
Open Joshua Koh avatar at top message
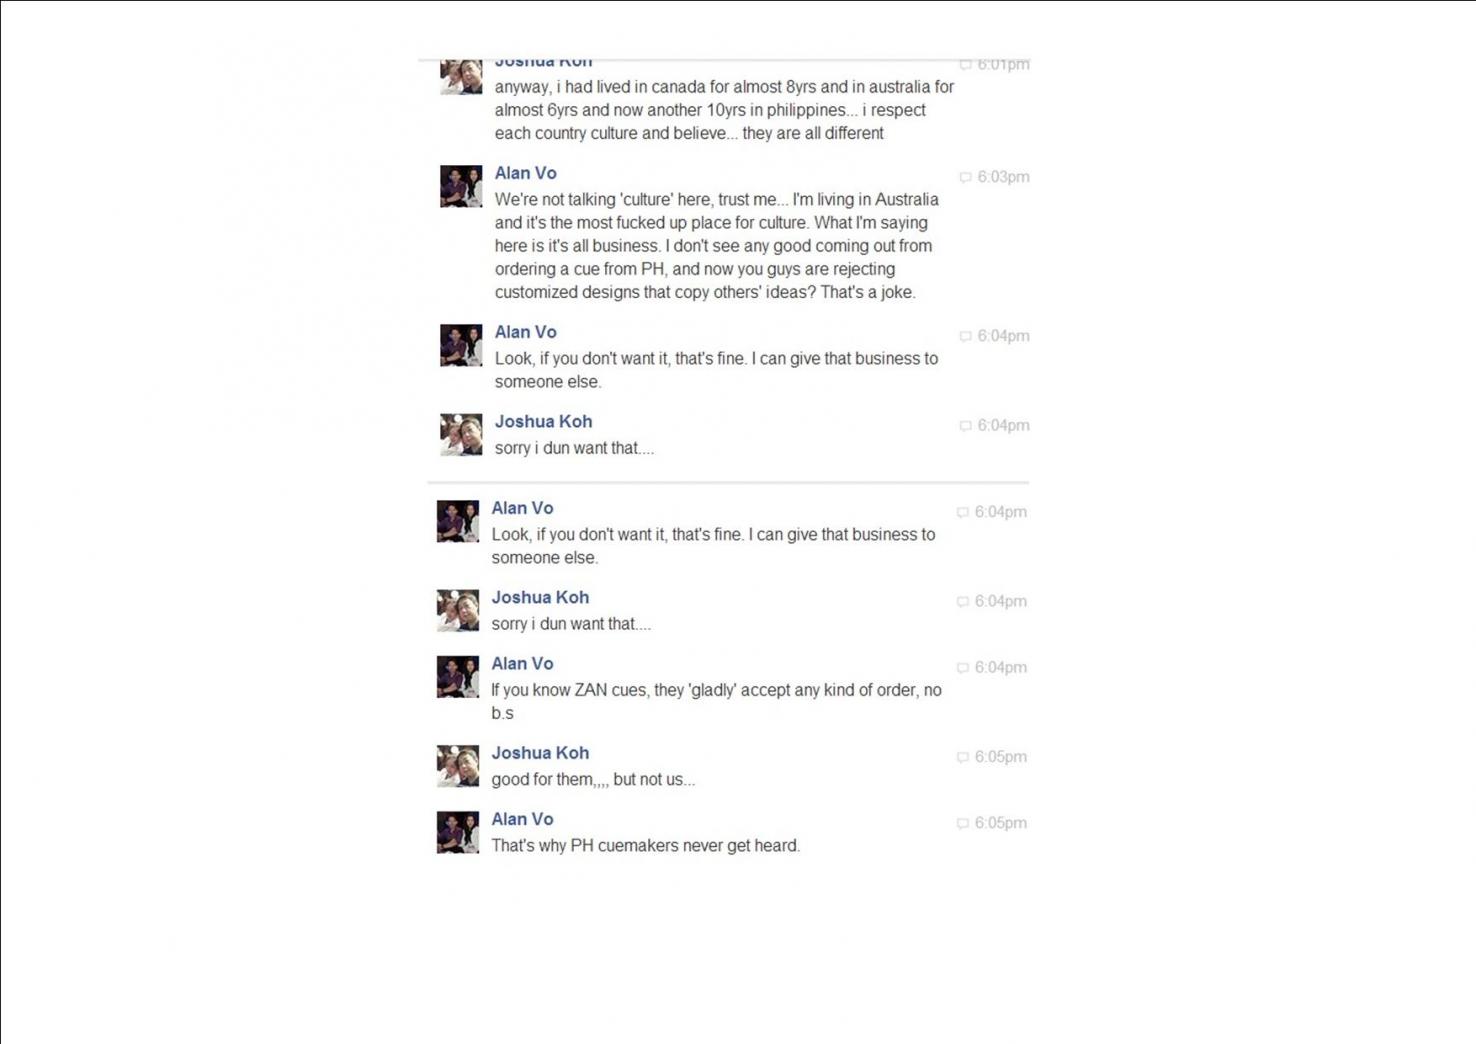pyautogui.click(x=461, y=76)
